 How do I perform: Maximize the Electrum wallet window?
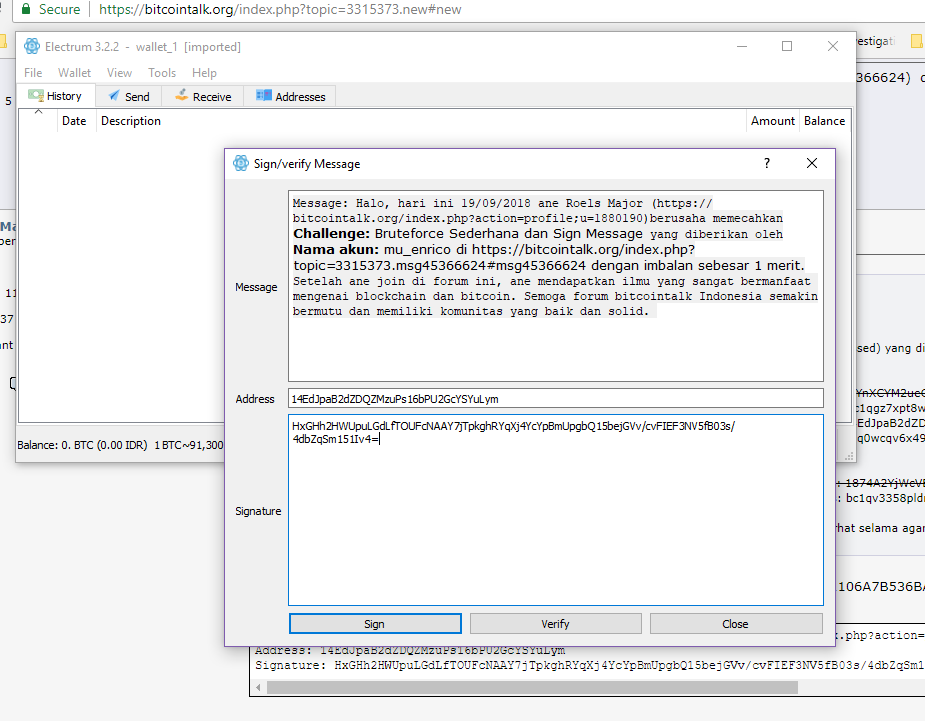pyautogui.click(x=787, y=46)
